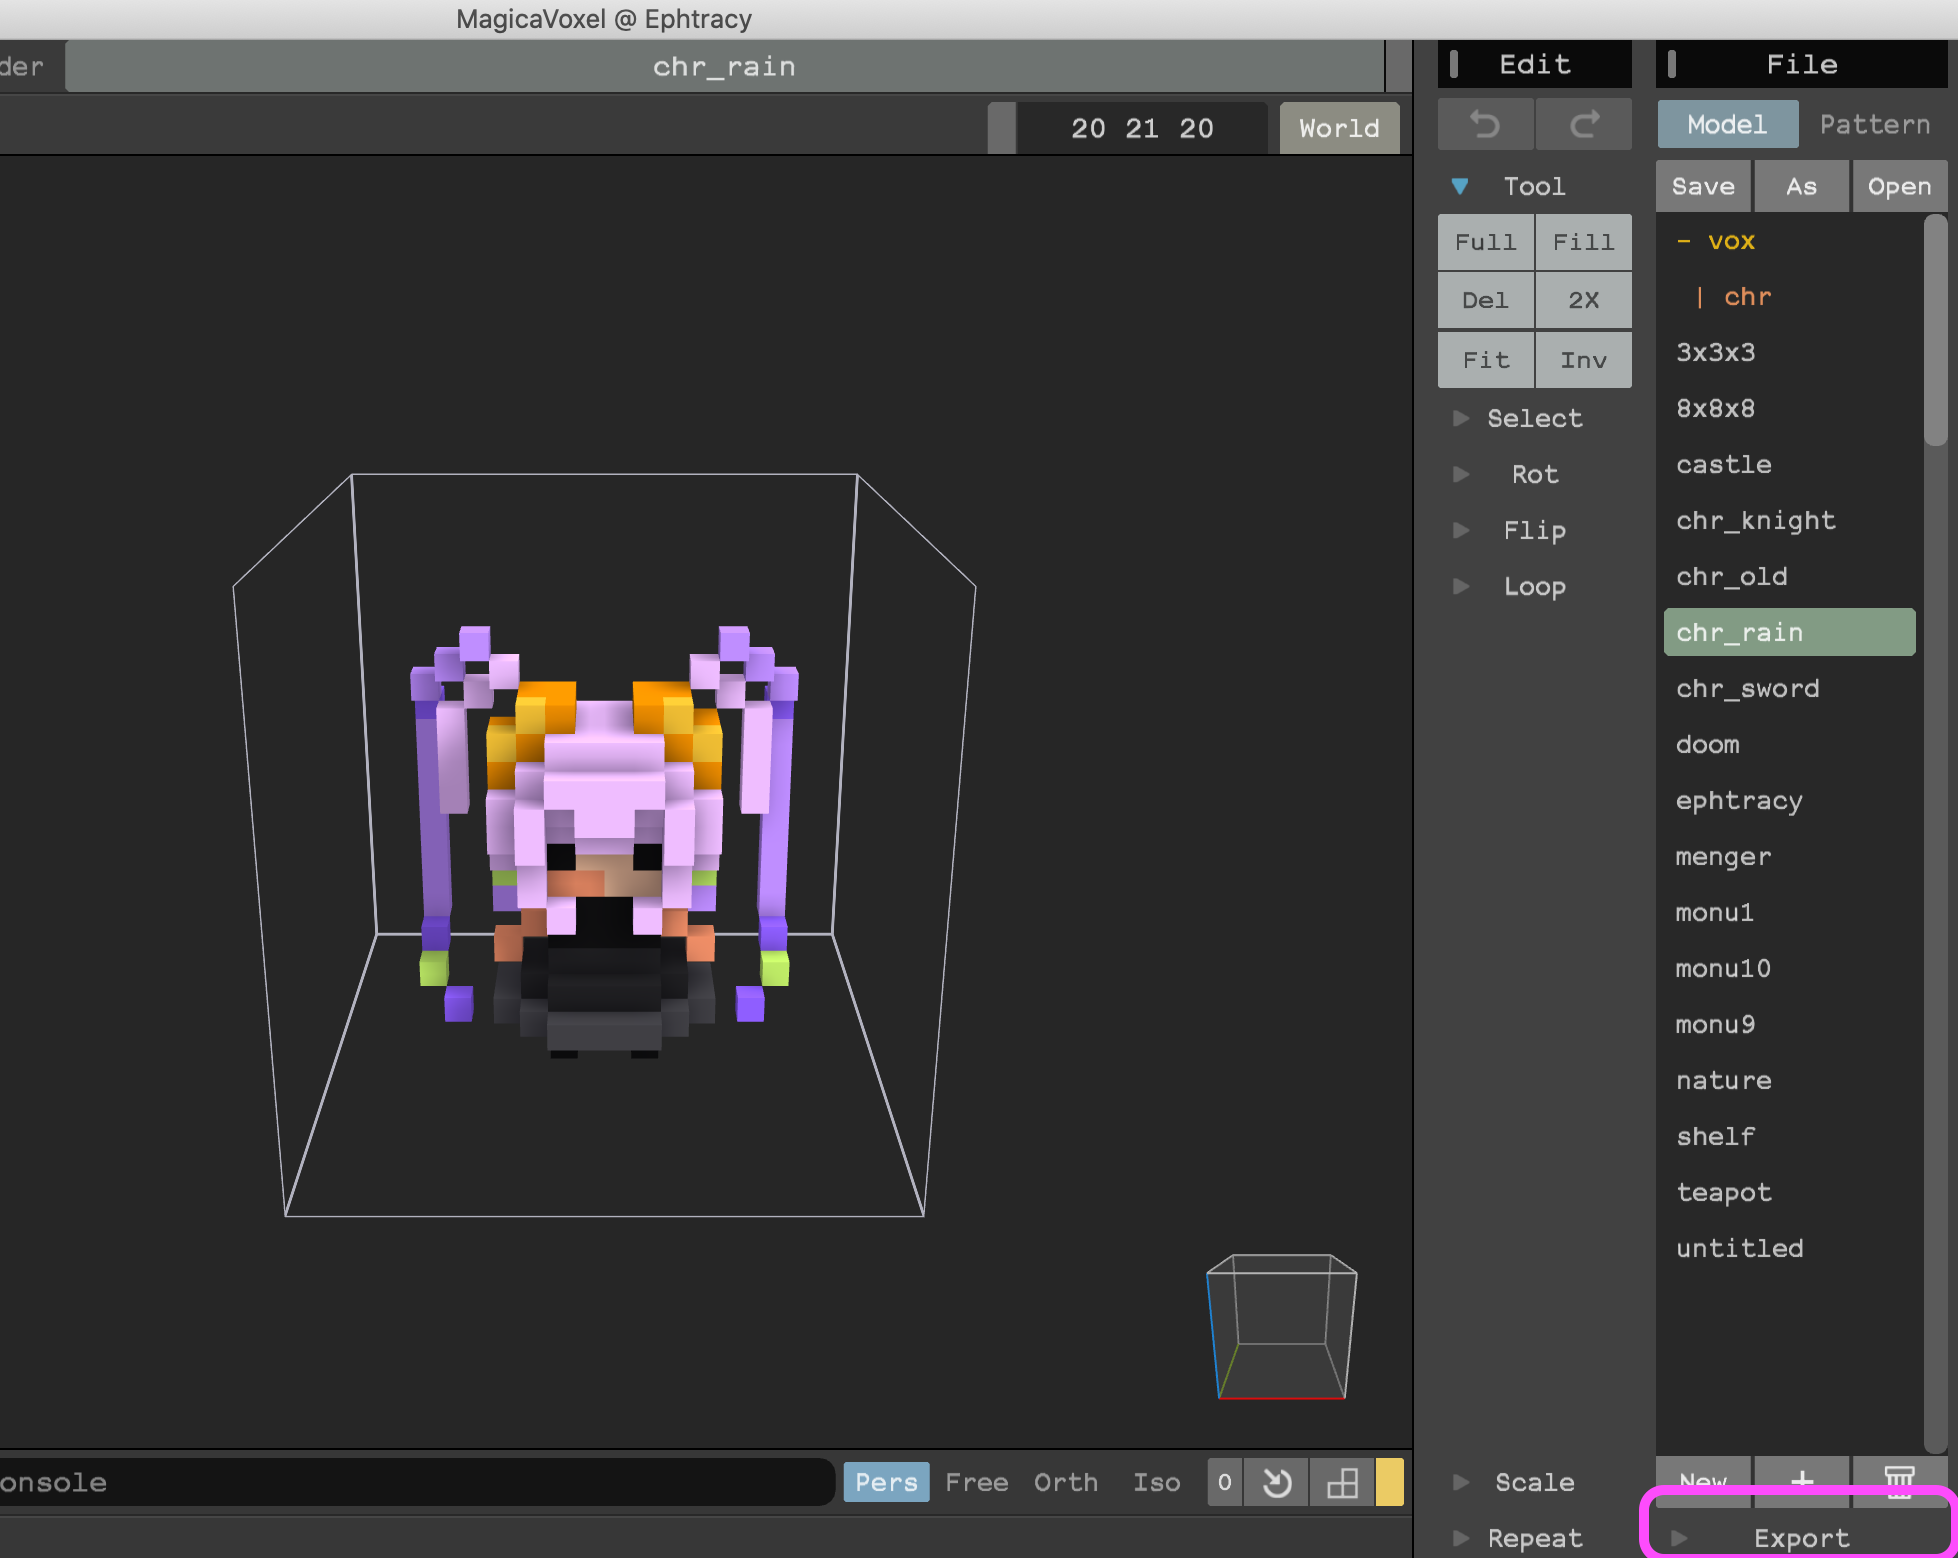Switch camera to Orth mode
The width and height of the screenshot is (1958, 1558).
tap(1066, 1482)
